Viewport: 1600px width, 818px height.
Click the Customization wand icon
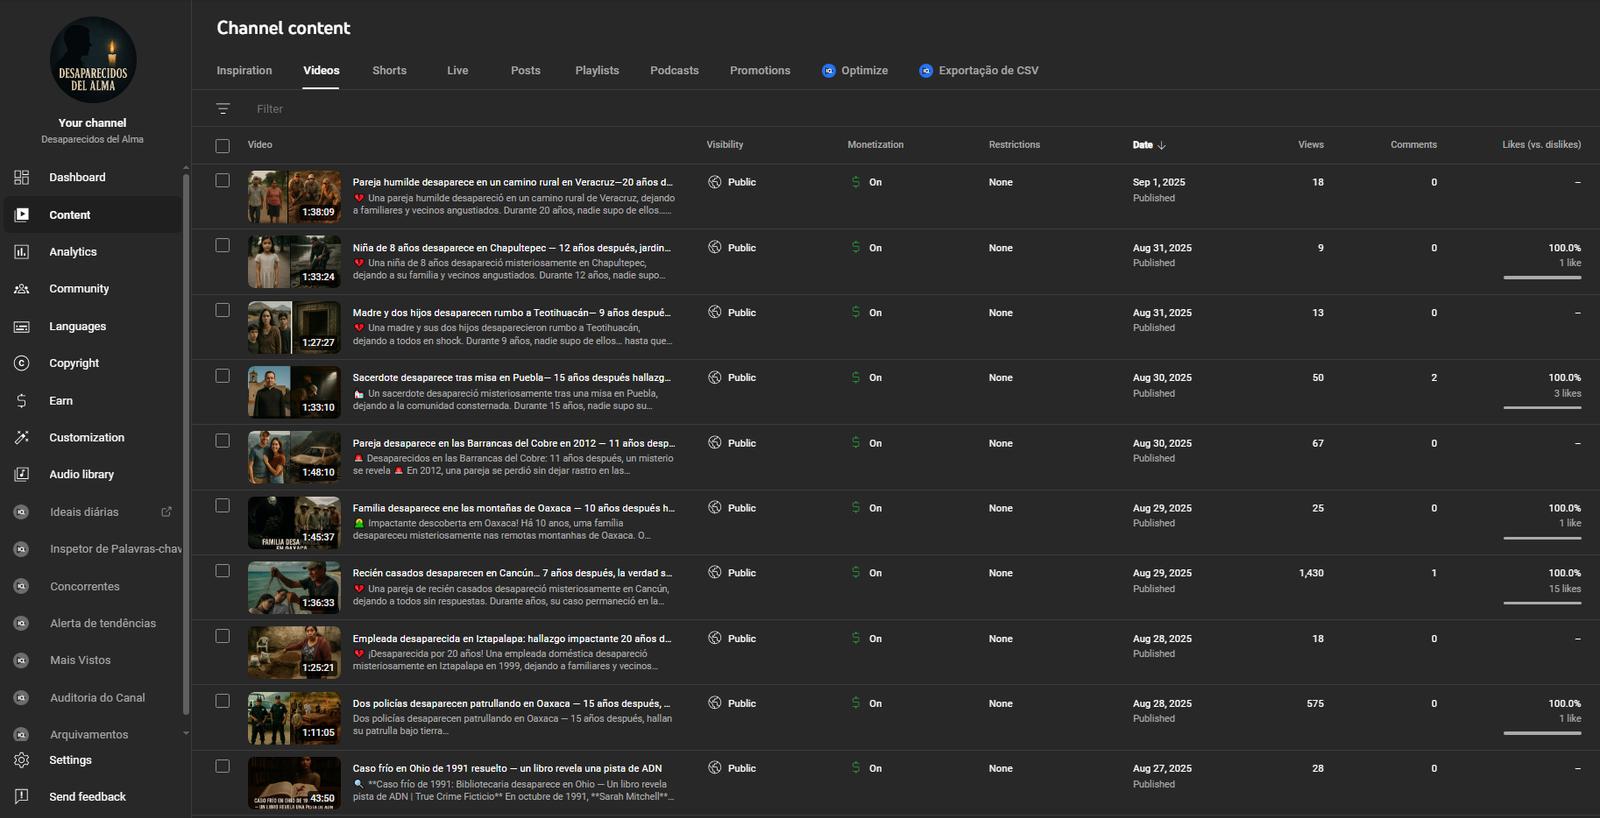[x=22, y=438]
